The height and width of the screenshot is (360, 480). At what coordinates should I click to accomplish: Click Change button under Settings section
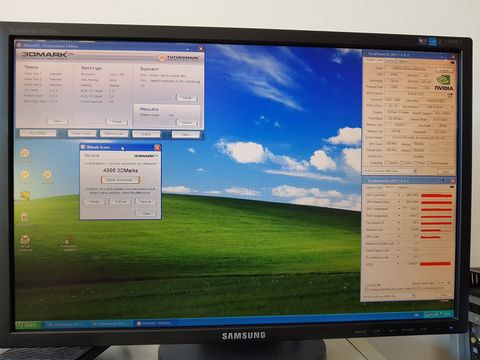(117, 122)
